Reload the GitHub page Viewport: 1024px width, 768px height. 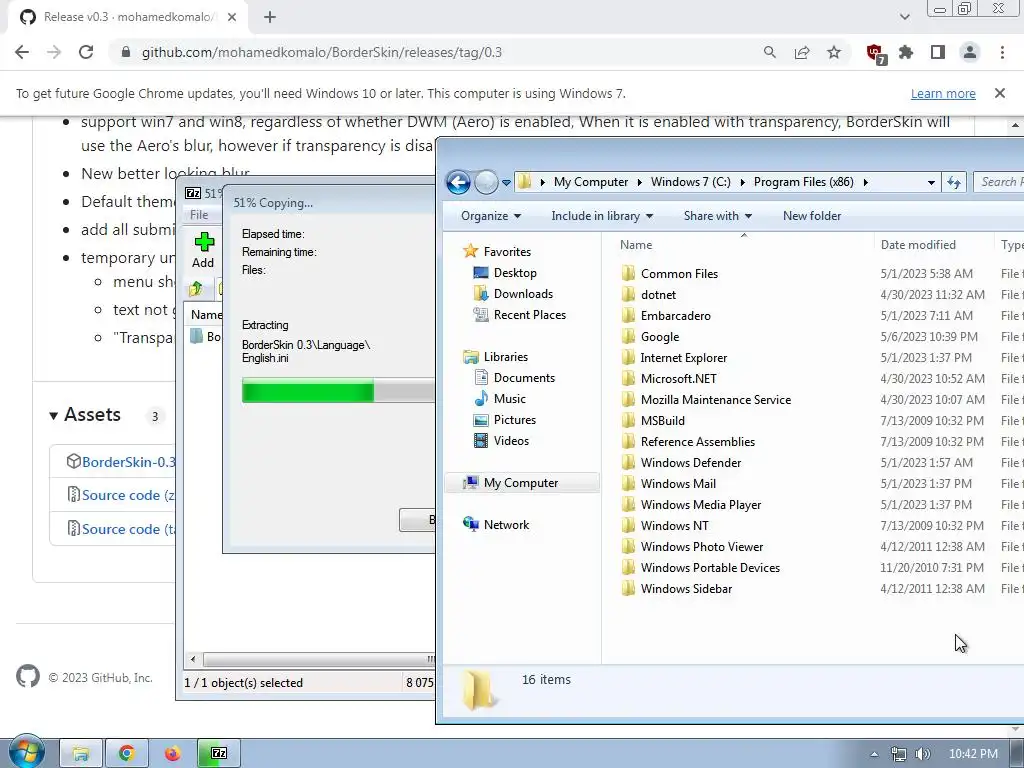(86, 52)
